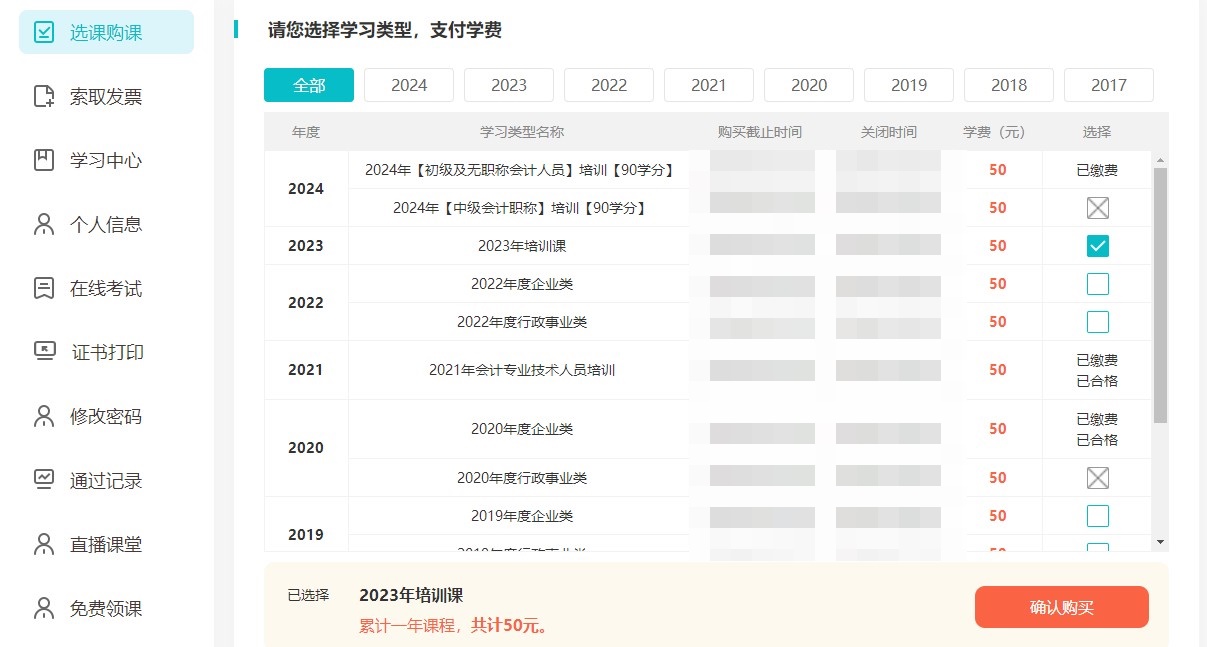The height and width of the screenshot is (647, 1207).
Task: Click the course table vertical scrollbar thumb
Action: pyautogui.click(x=1160, y=295)
